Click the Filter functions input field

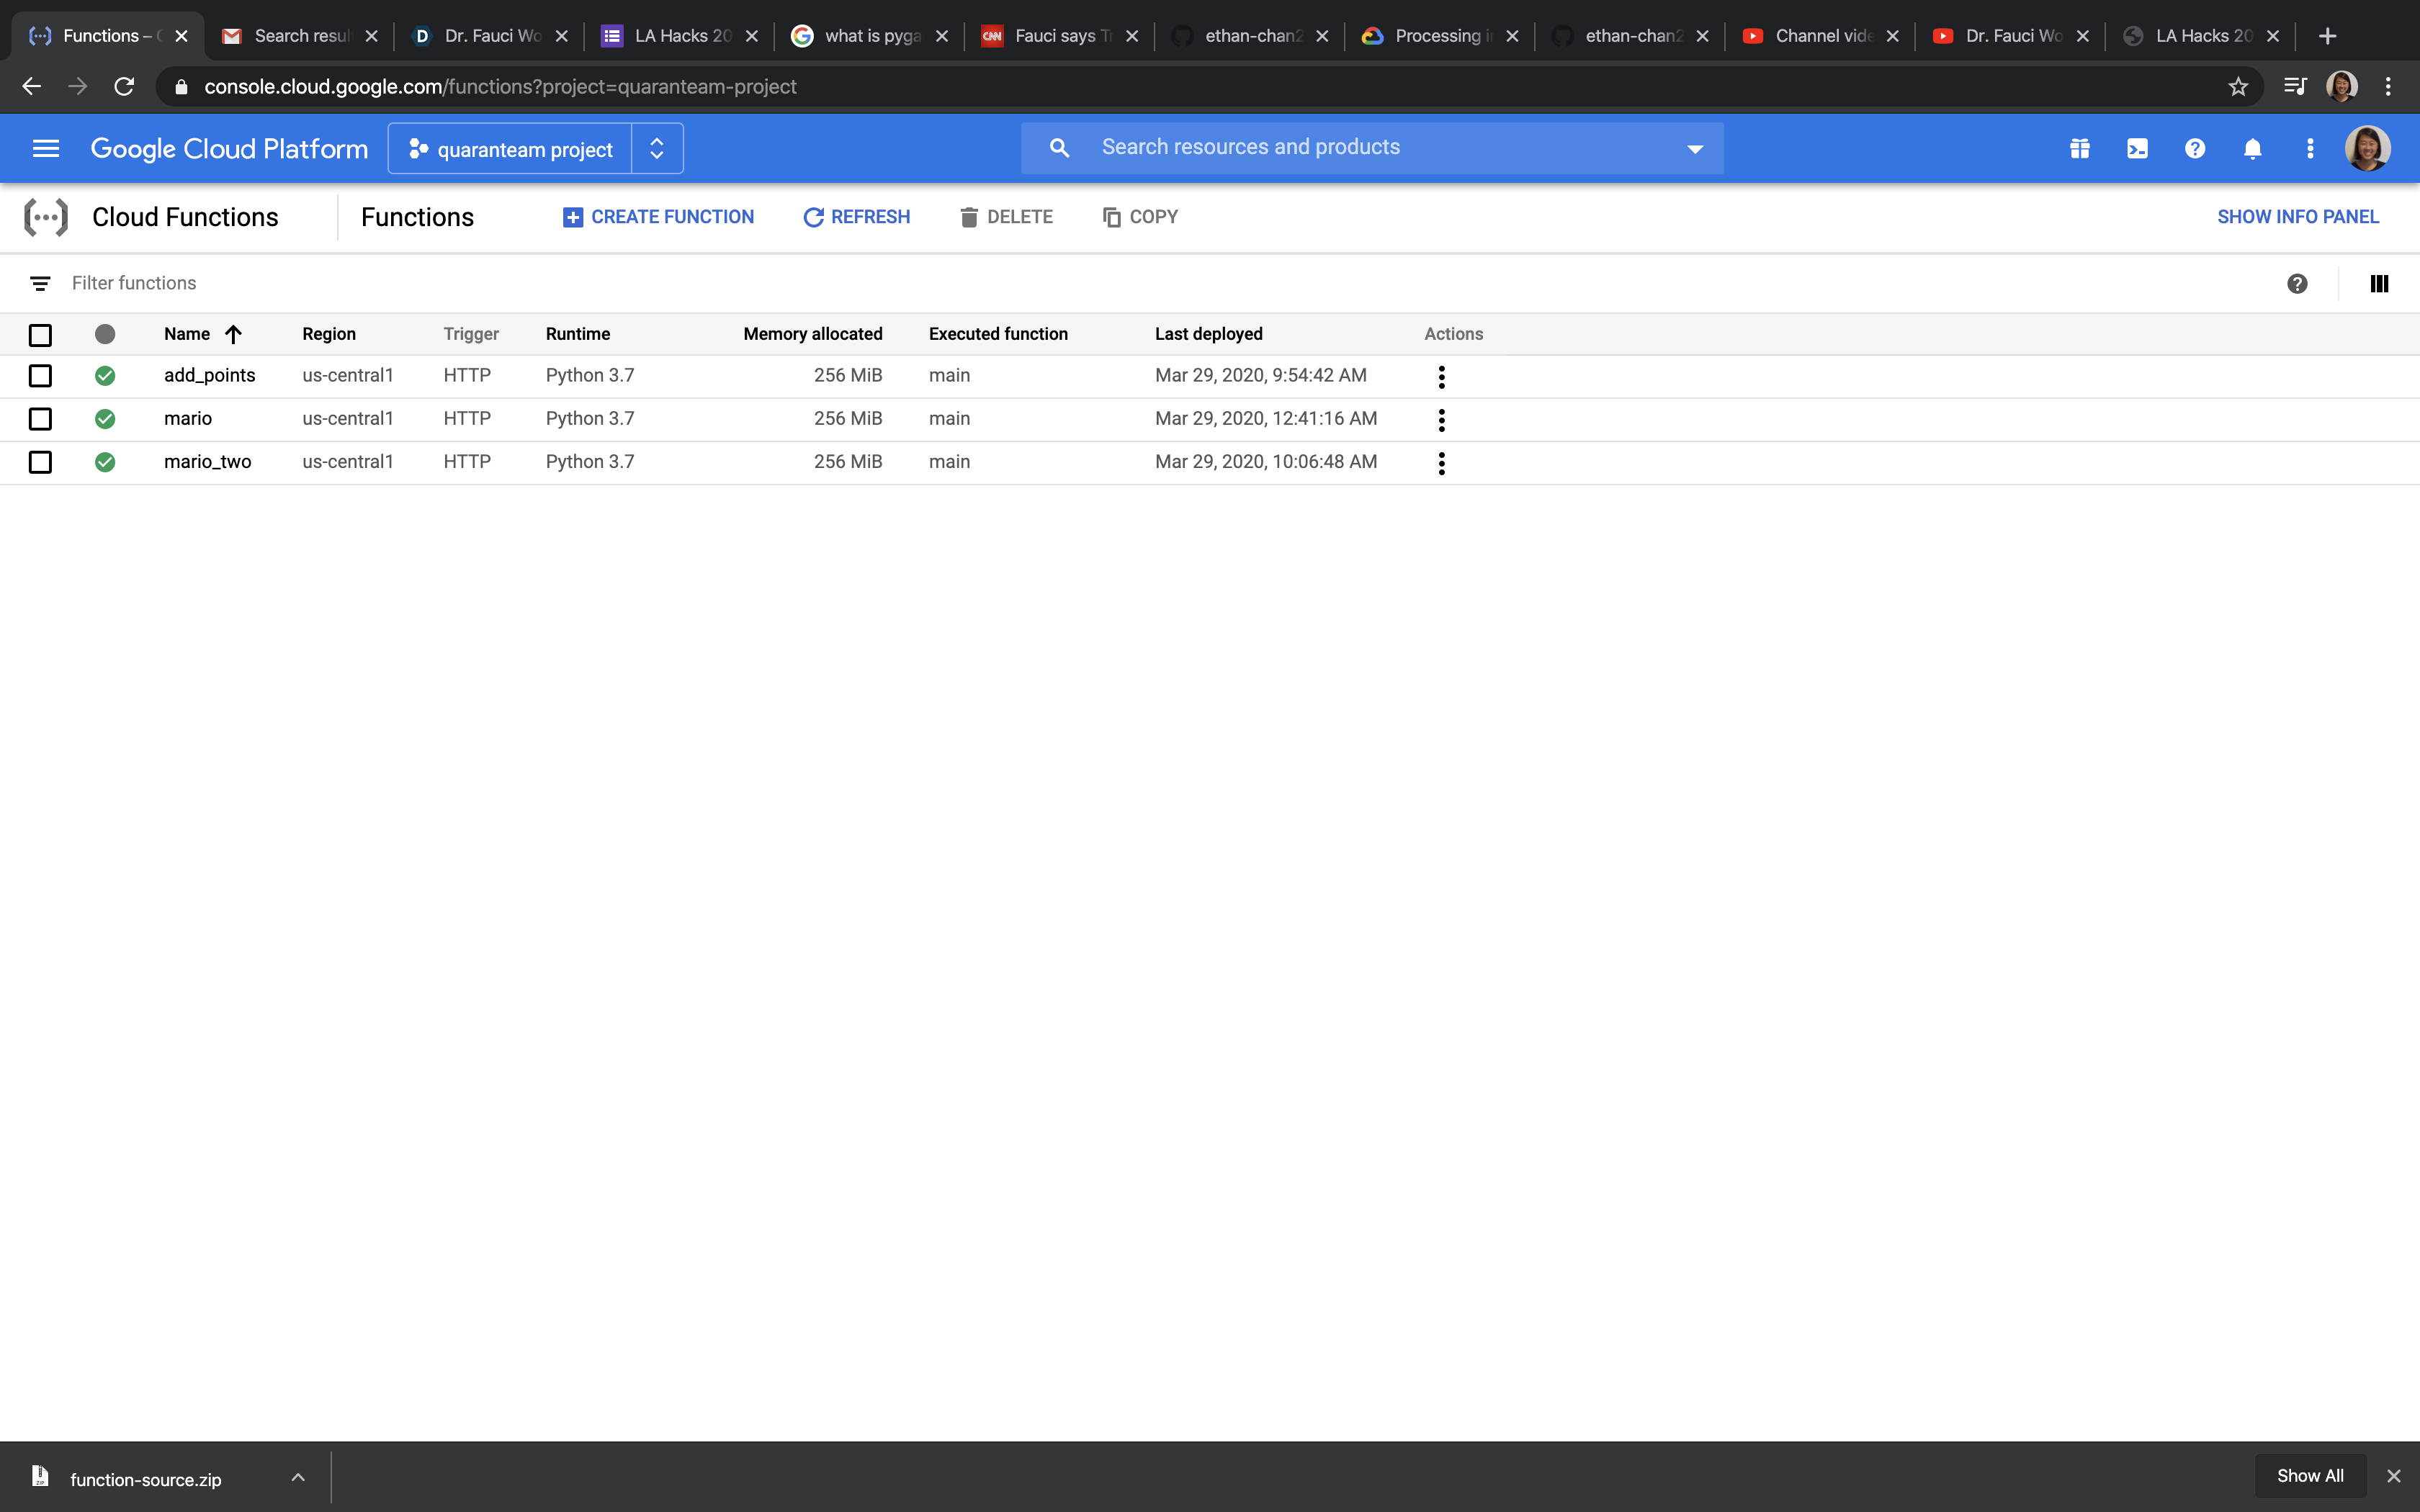click(x=600, y=284)
